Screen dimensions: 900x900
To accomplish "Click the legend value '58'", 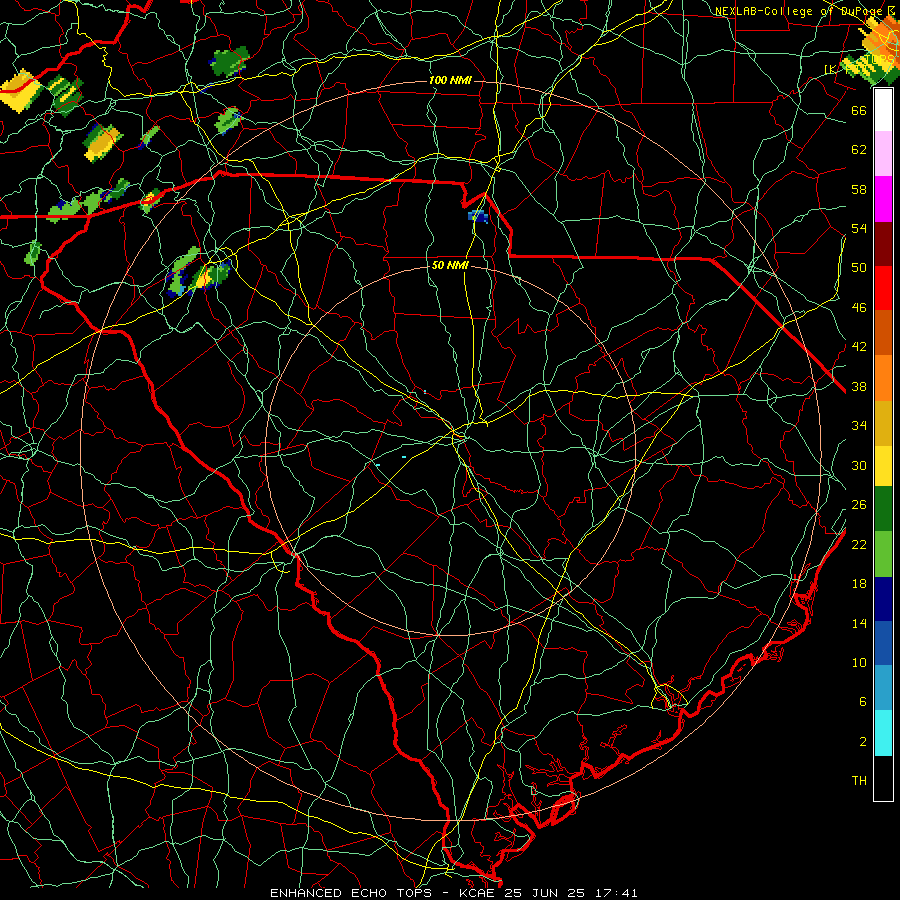I will pyautogui.click(x=859, y=189).
